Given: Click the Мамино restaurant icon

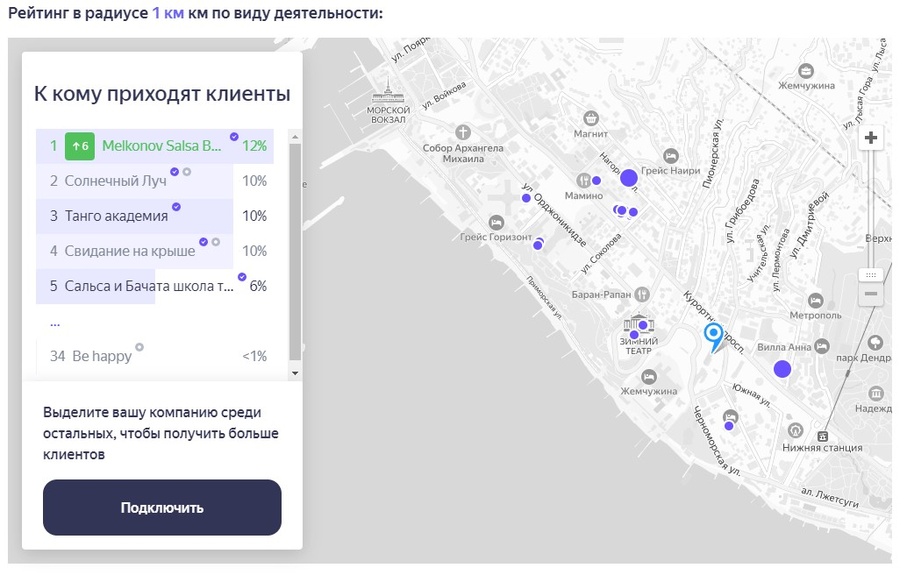Looking at the screenshot, I should (584, 181).
